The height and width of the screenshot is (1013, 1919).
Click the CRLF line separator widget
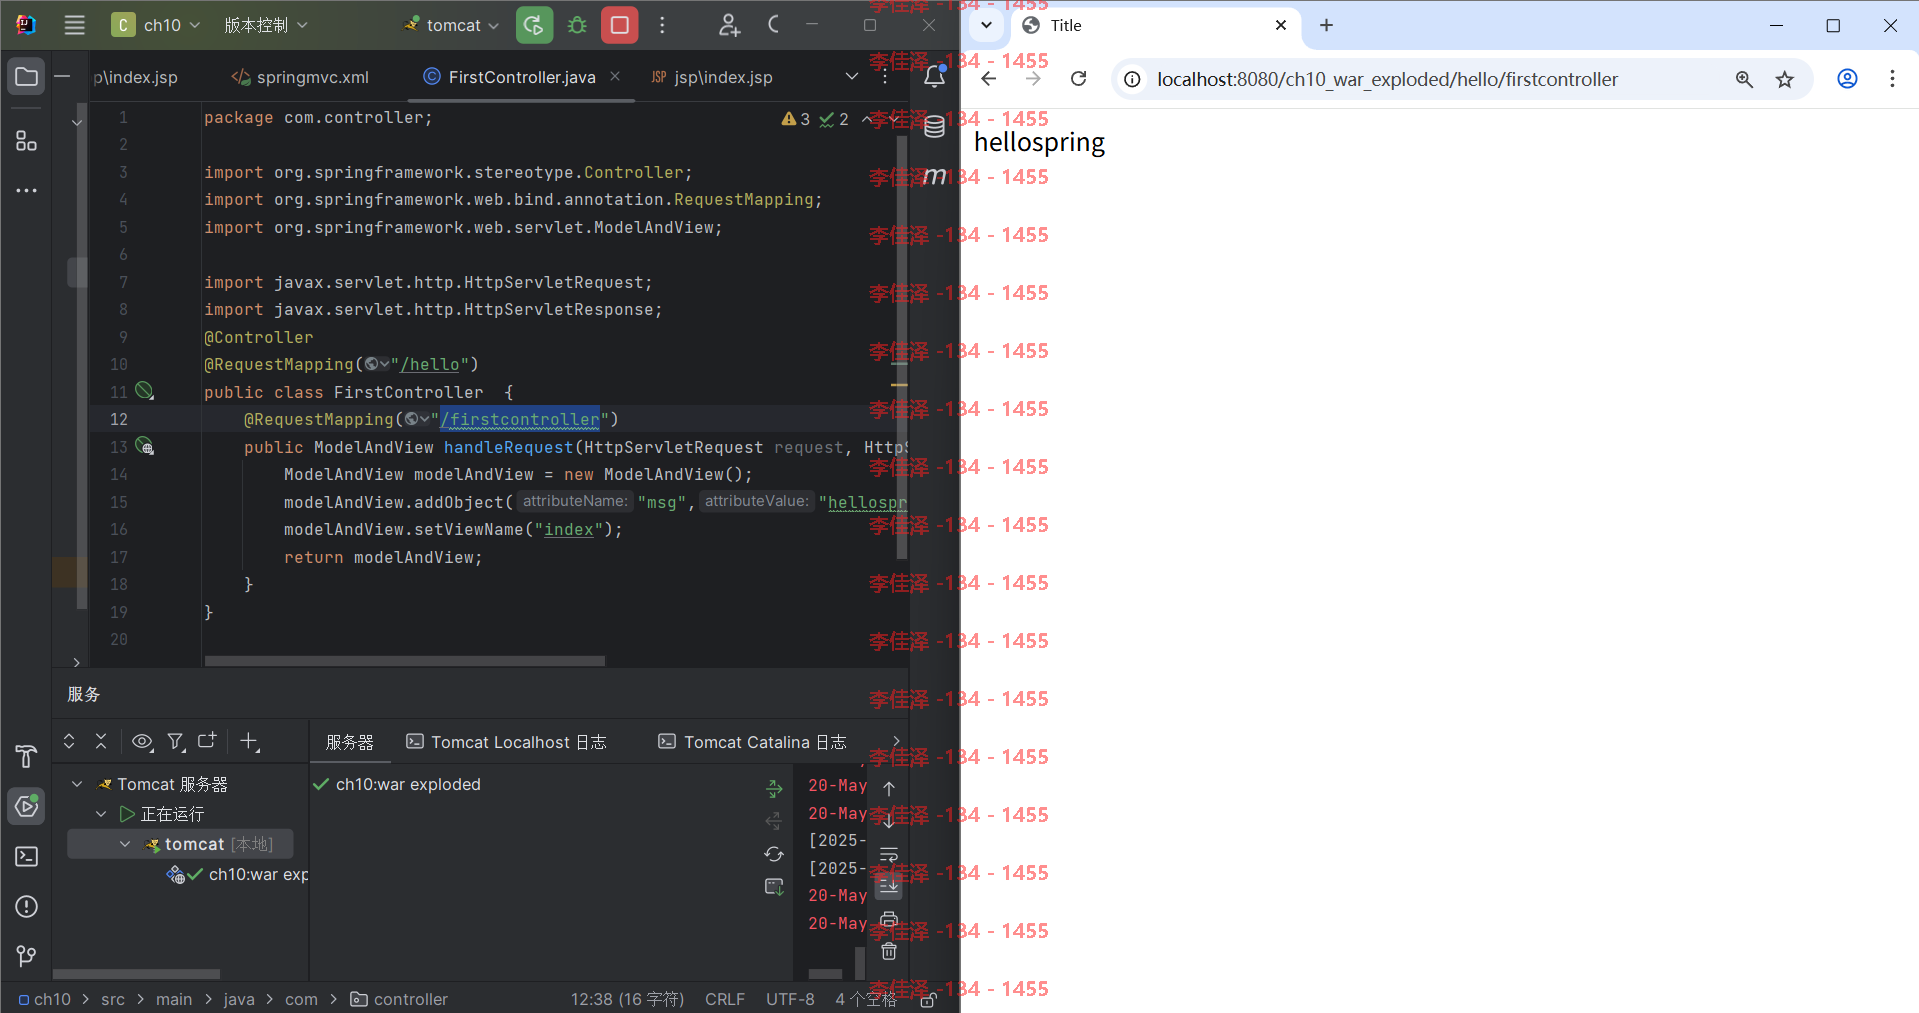(725, 999)
